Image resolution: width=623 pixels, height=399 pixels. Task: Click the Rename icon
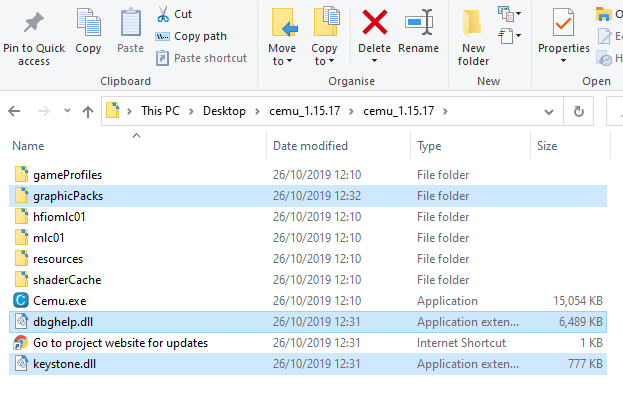click(x=418, y=22)
